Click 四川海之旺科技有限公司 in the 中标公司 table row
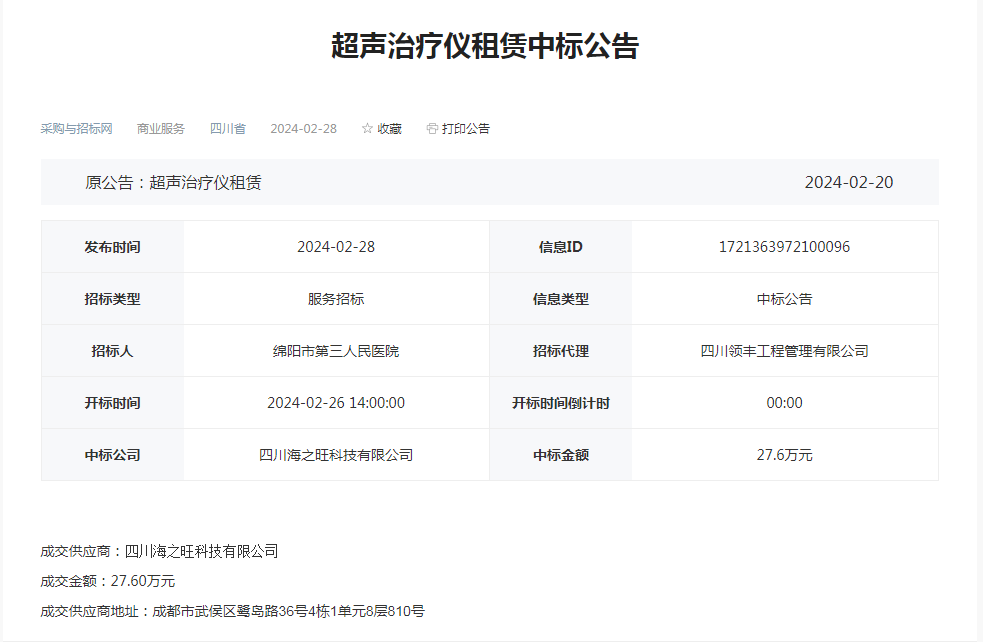983x642 pixels. (336, 455)
